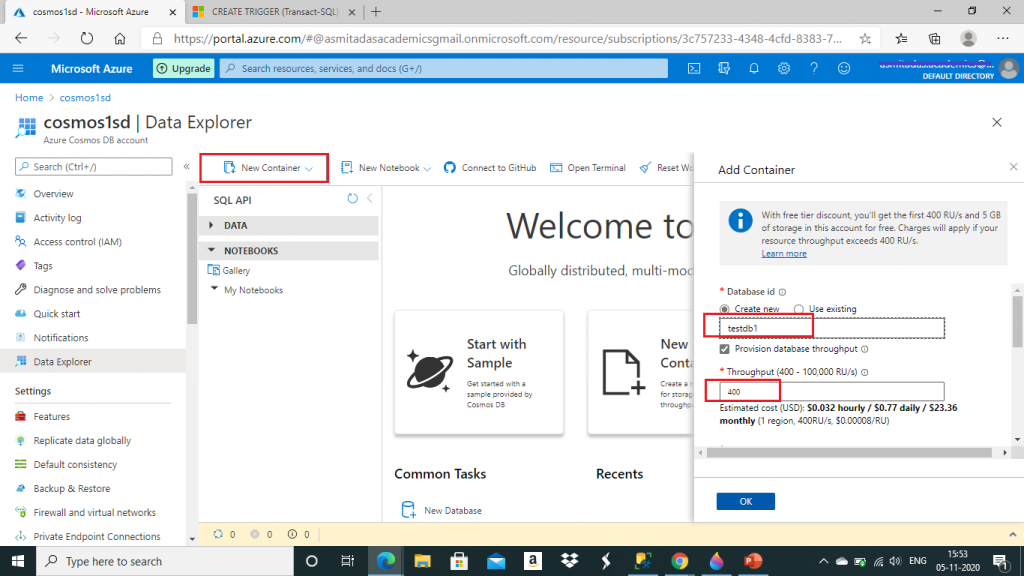Close the Data Explorer blade
1024x576 pixels.
click(x=997, y=122)
